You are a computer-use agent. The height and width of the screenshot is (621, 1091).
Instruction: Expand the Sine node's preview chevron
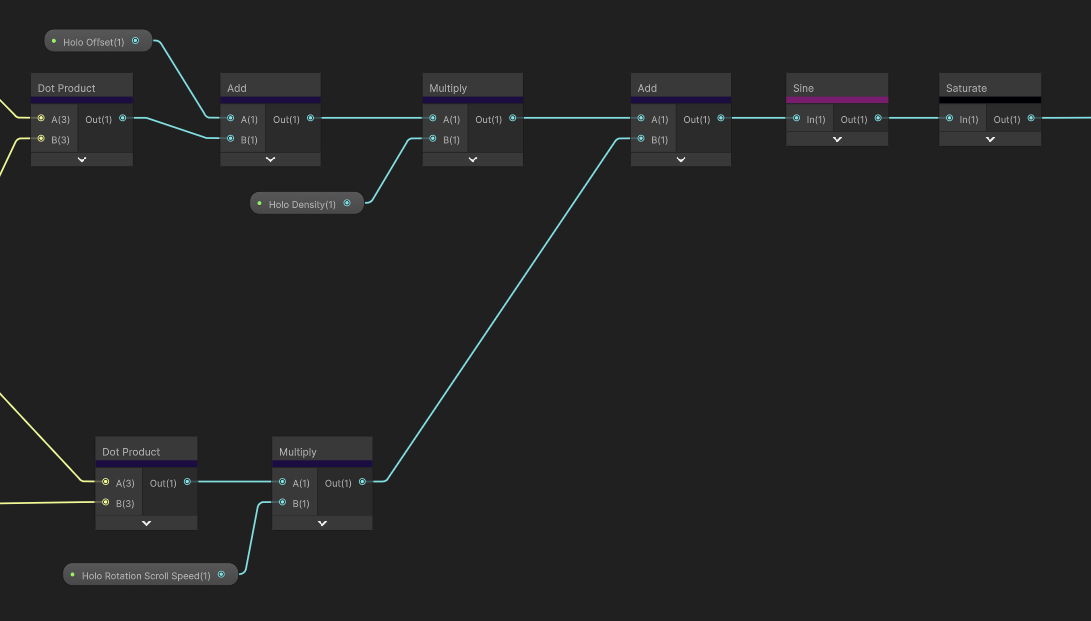tap(837, 139)
